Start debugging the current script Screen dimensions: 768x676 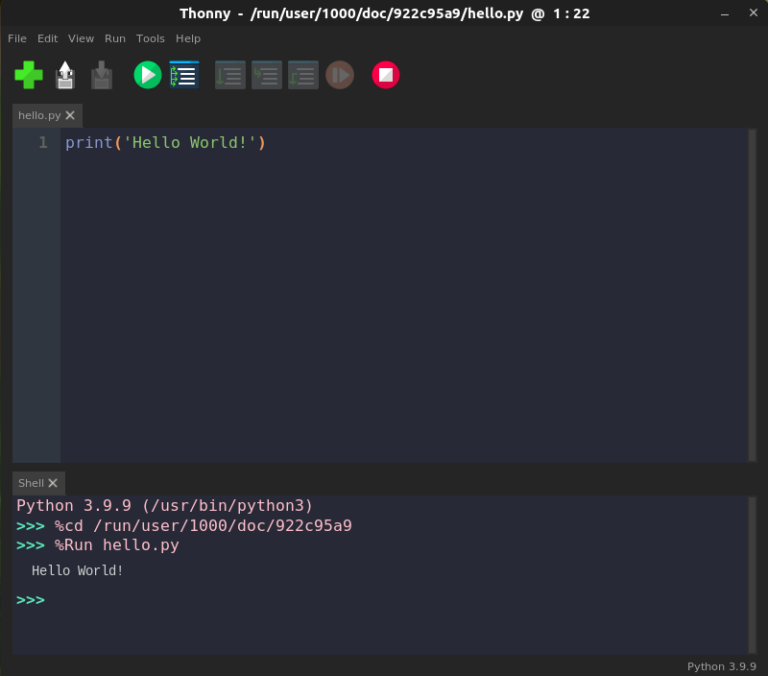coord(184,75)
